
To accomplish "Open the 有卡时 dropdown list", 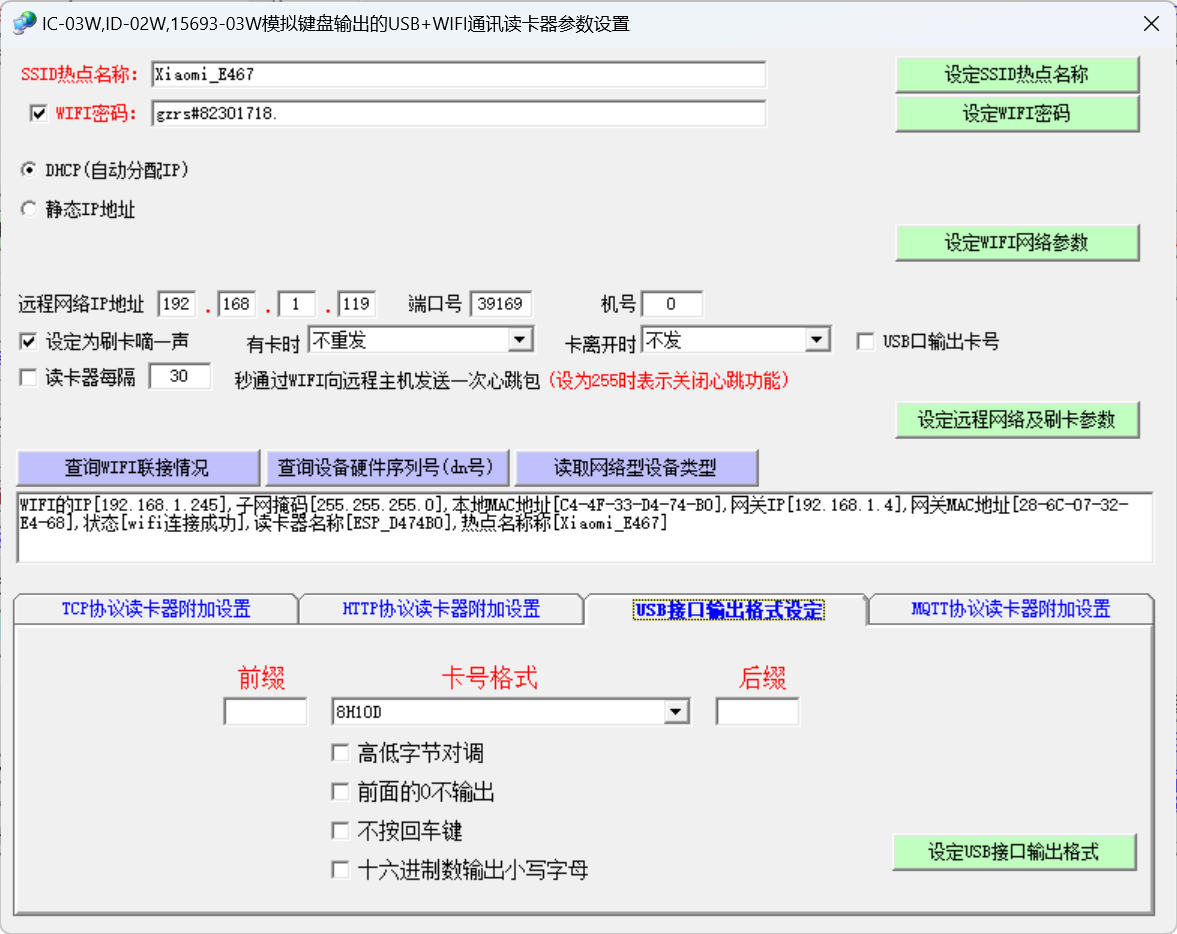I will pos(519,341).
